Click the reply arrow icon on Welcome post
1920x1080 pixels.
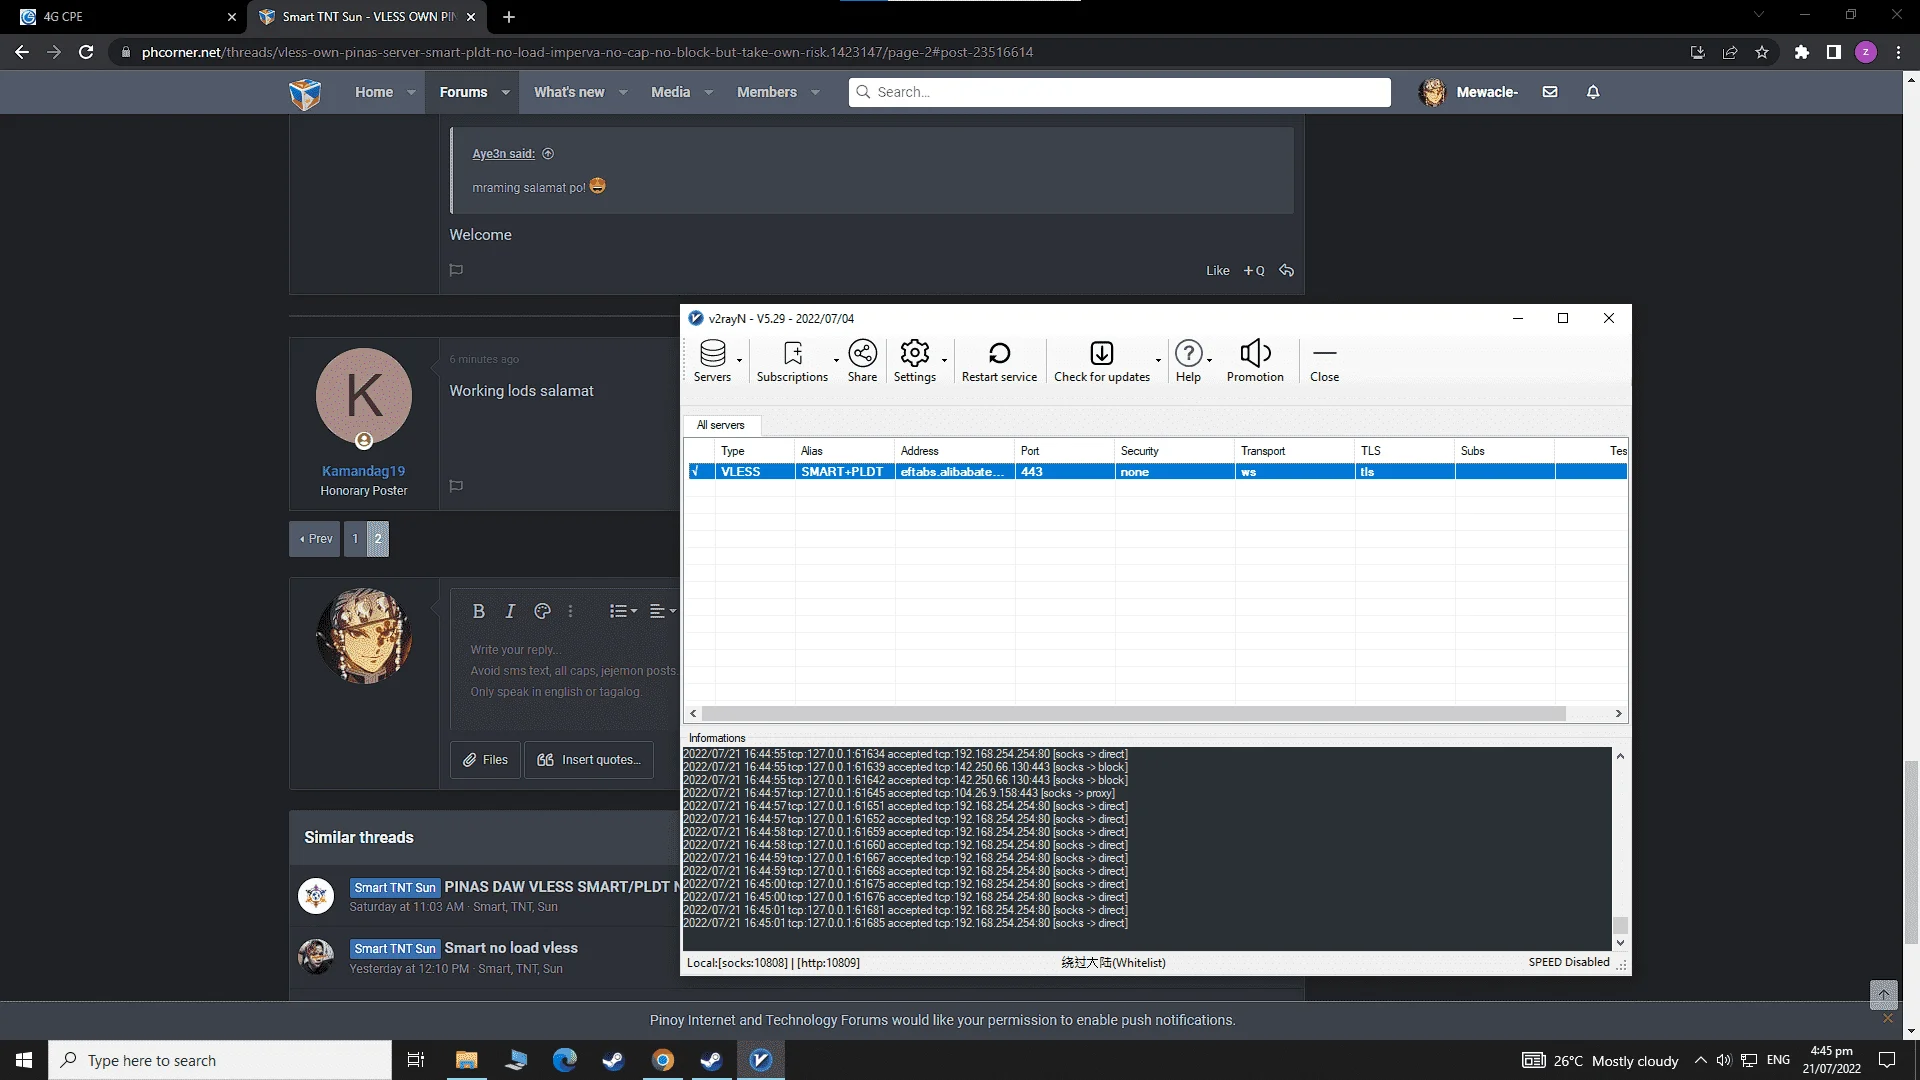tap(1286, 271)
